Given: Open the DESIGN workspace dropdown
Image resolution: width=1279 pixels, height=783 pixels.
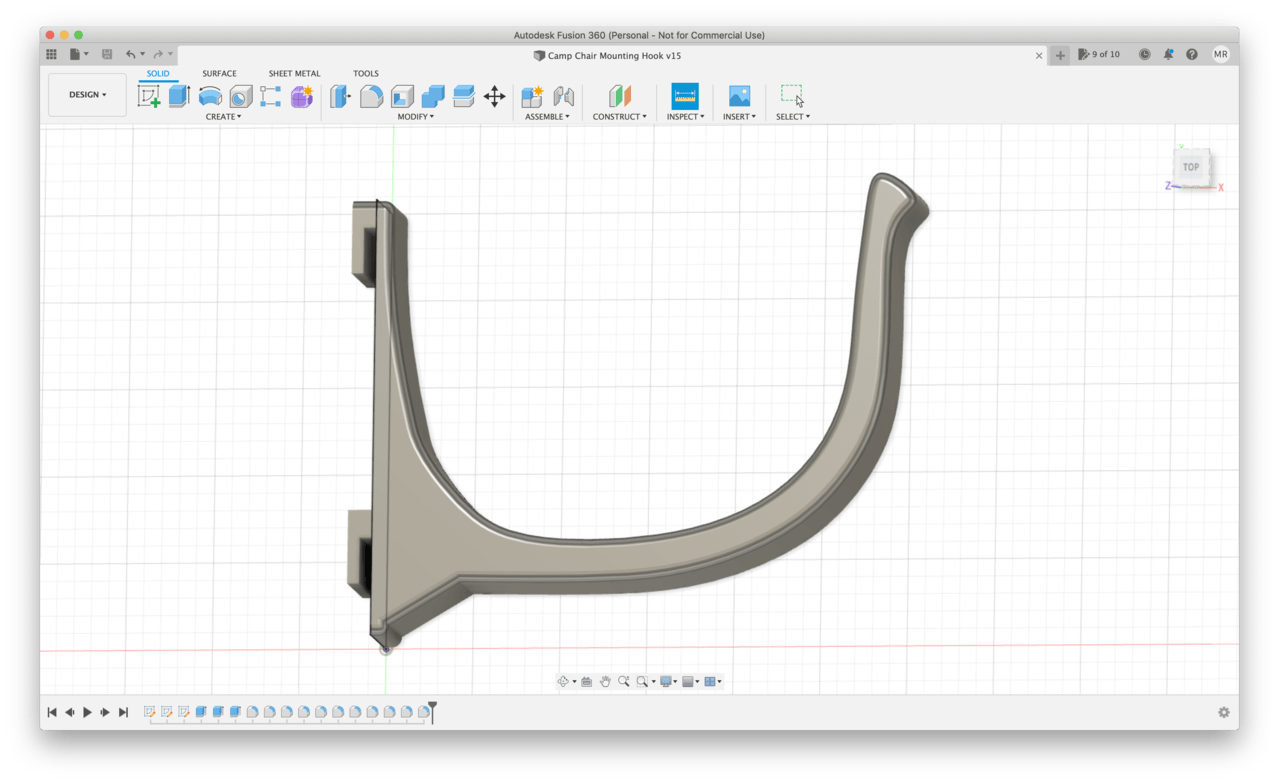Looking at the screenshot, I should point(87,95).
